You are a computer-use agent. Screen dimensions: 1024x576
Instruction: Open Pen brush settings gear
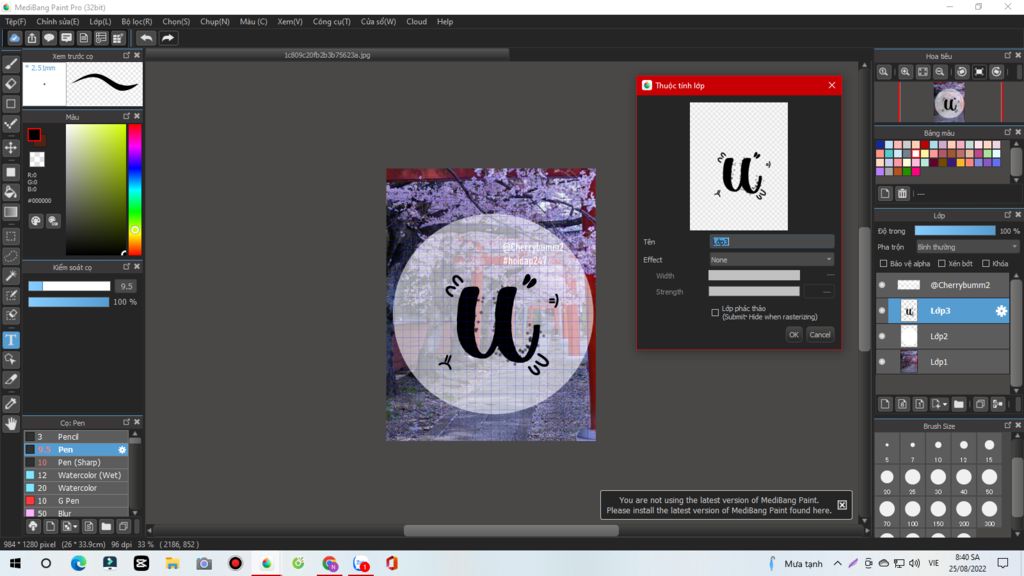point(122,449)
